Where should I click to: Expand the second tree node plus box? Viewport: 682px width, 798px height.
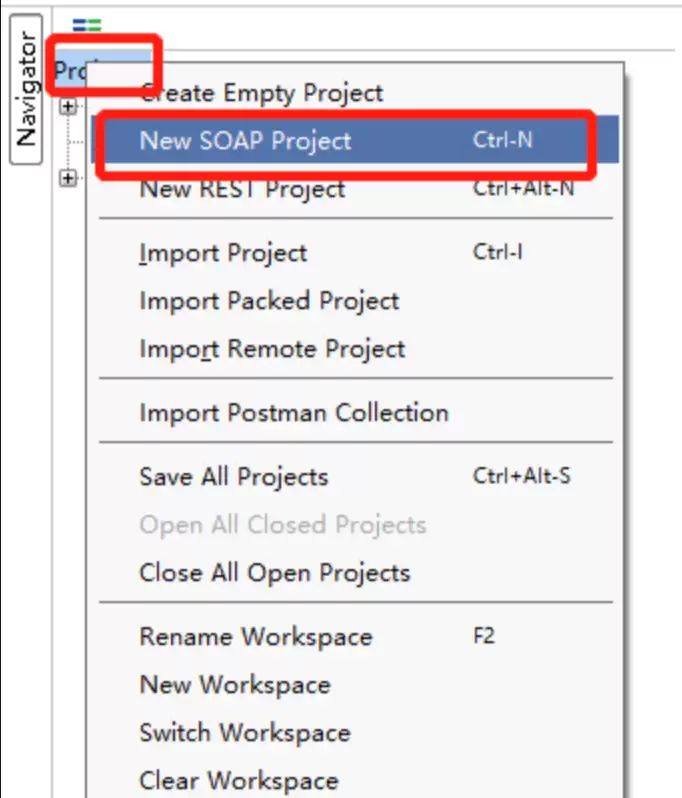click(x=68, y=179)
